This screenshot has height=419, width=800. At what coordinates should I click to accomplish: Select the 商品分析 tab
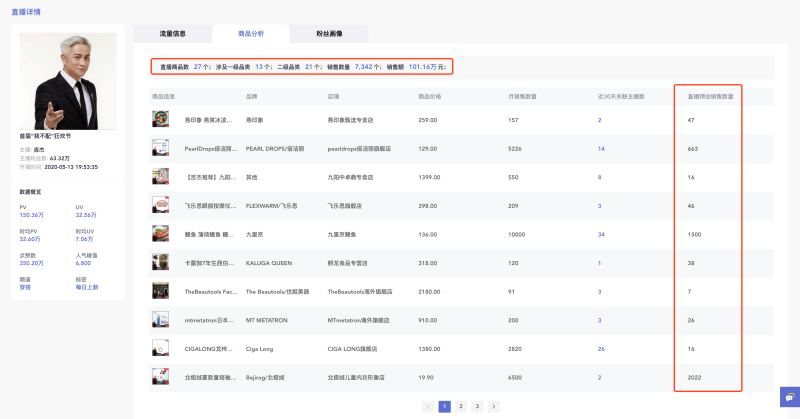(x=237, y=33)
